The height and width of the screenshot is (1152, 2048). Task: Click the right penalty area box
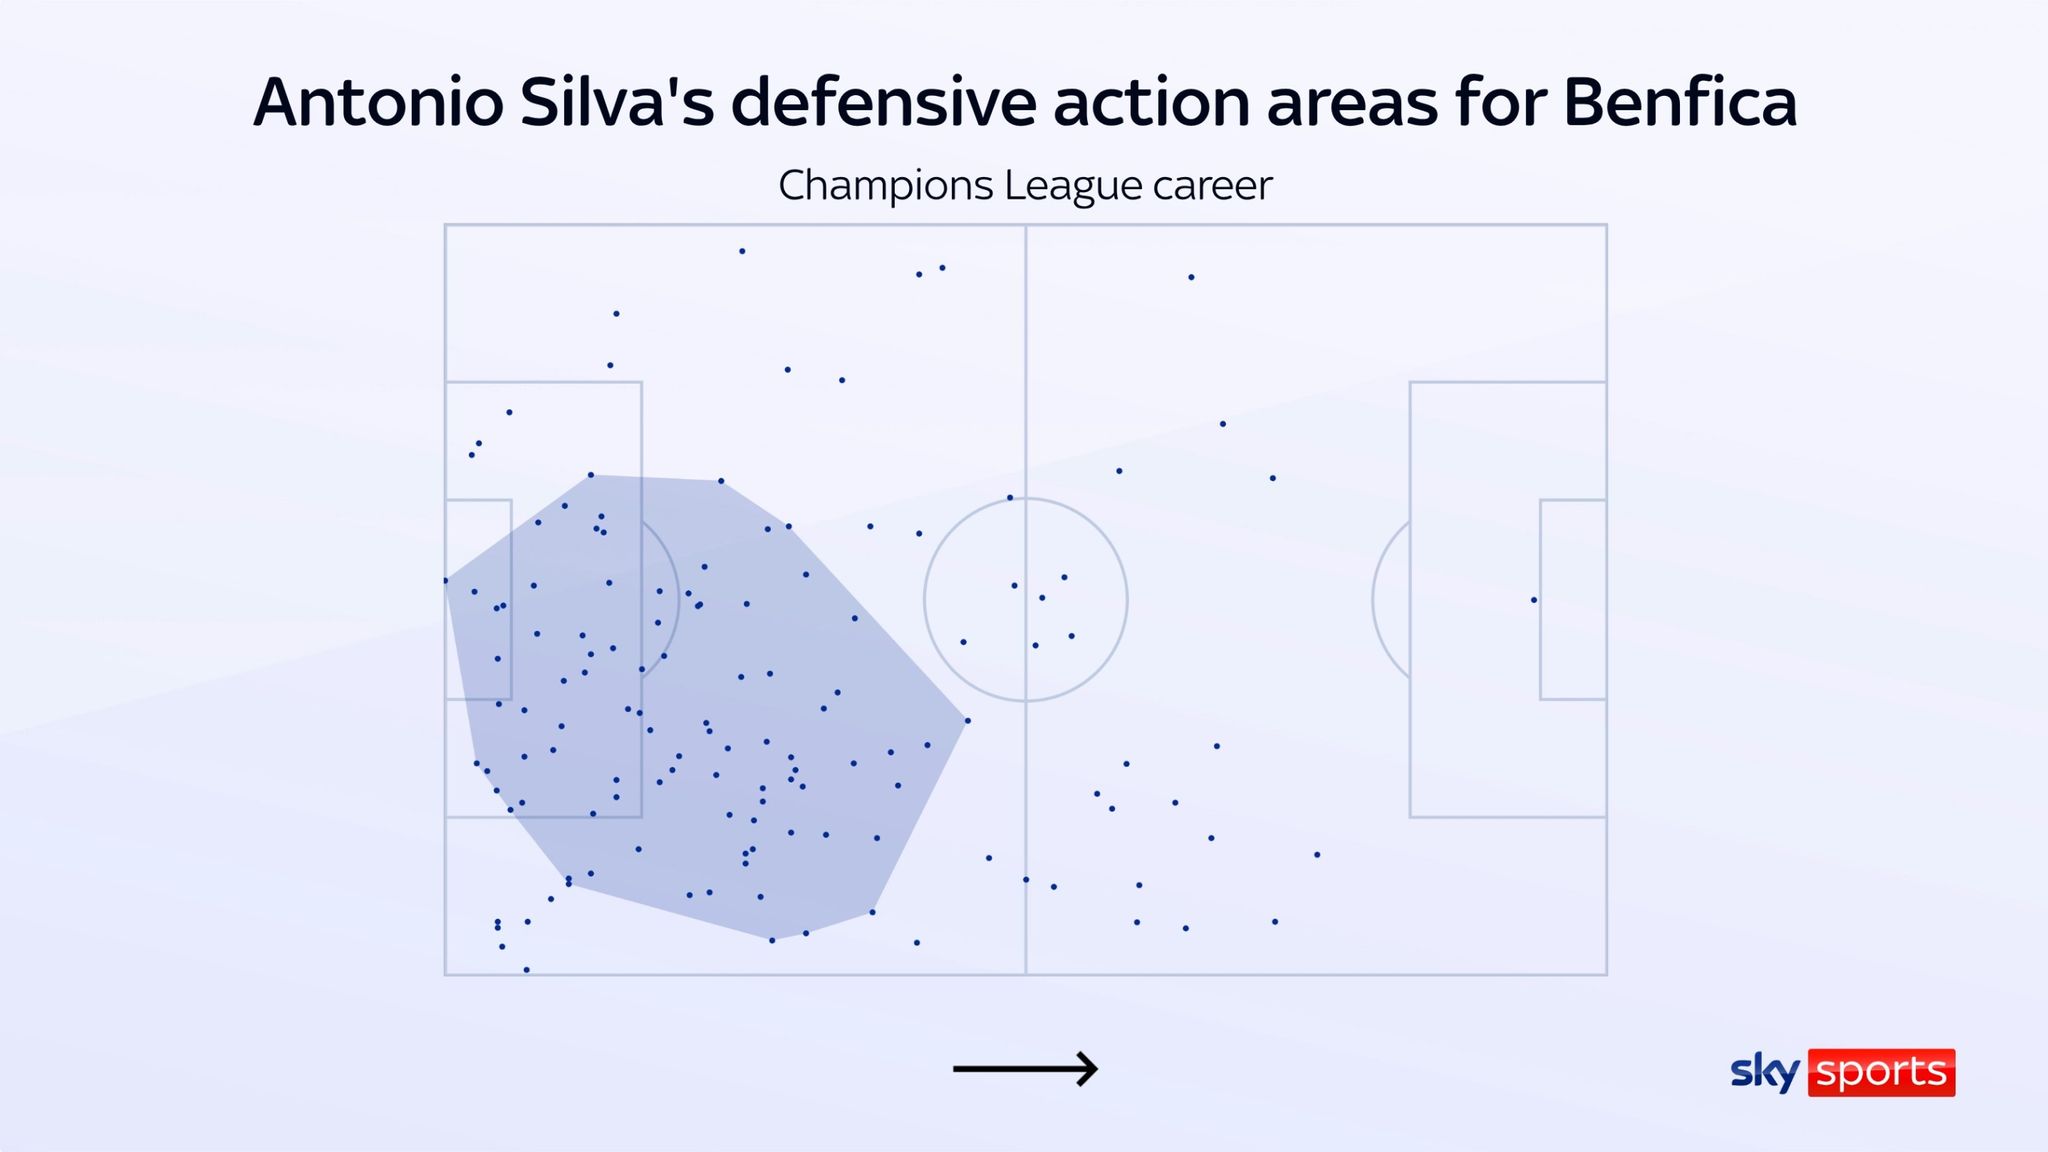coord(1508,599)
